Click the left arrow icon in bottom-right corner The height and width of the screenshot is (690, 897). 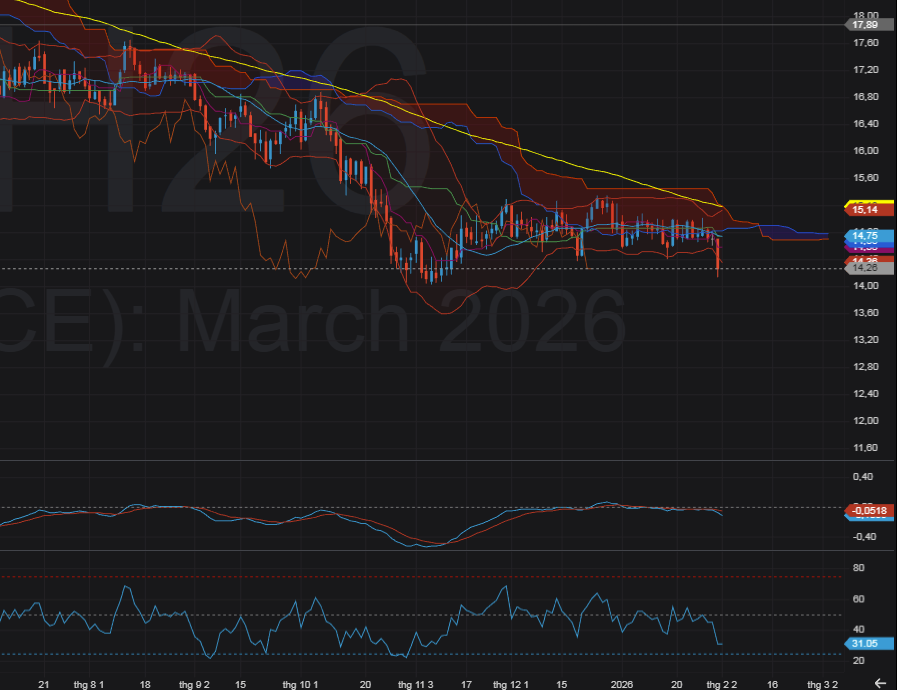879,683
